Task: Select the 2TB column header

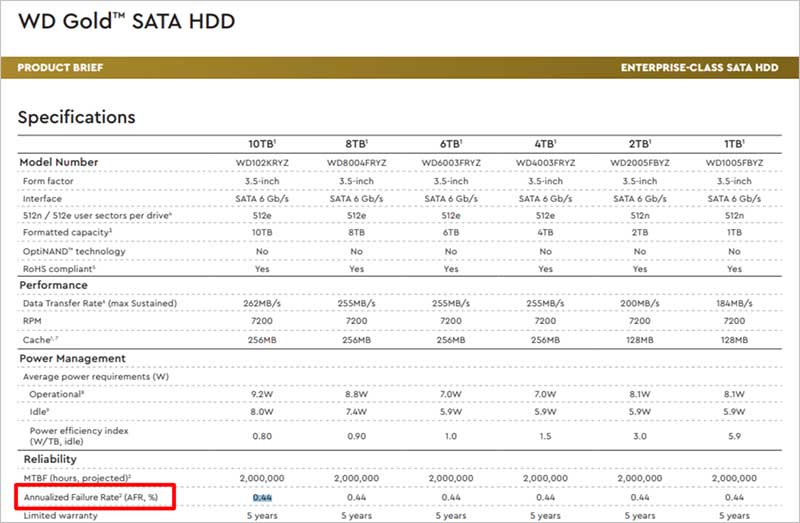Action: coord(640,144)
